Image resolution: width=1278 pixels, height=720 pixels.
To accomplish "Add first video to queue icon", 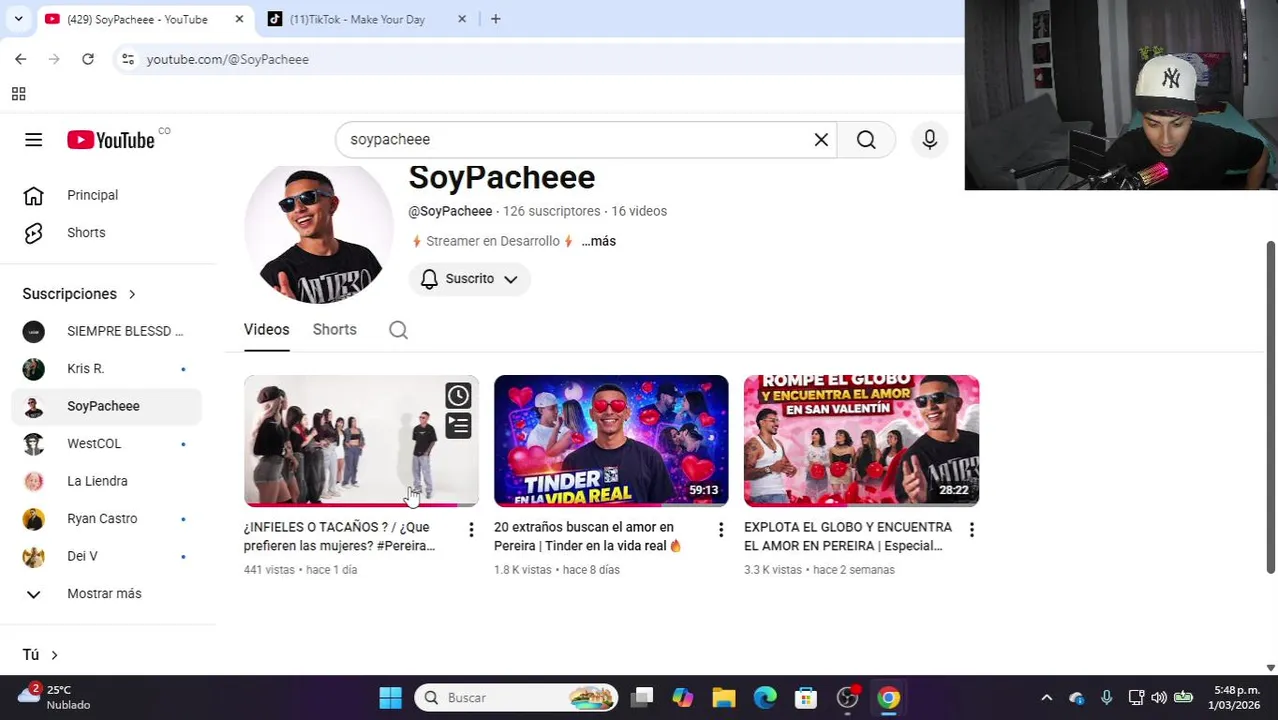I will pyautogui.click(x=458, y=426).
